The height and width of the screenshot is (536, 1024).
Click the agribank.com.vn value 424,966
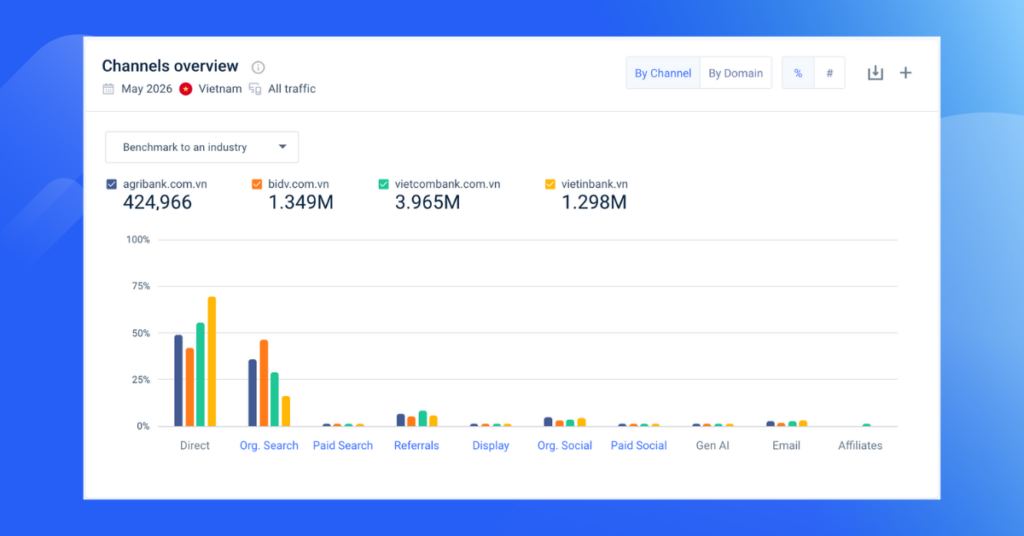pos(157,202)
